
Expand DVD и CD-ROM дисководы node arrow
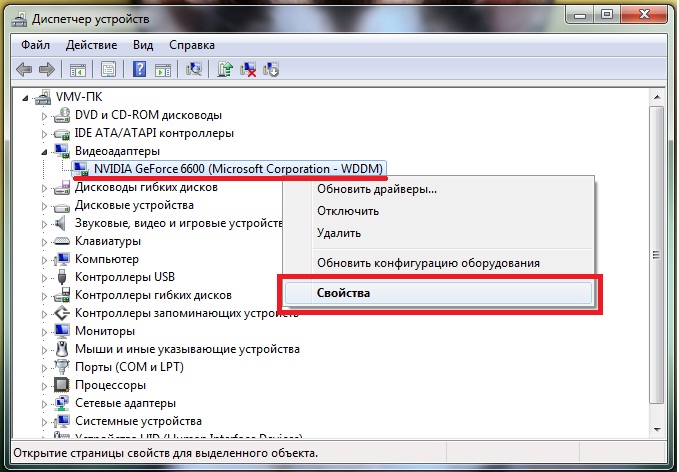(44, 116)
